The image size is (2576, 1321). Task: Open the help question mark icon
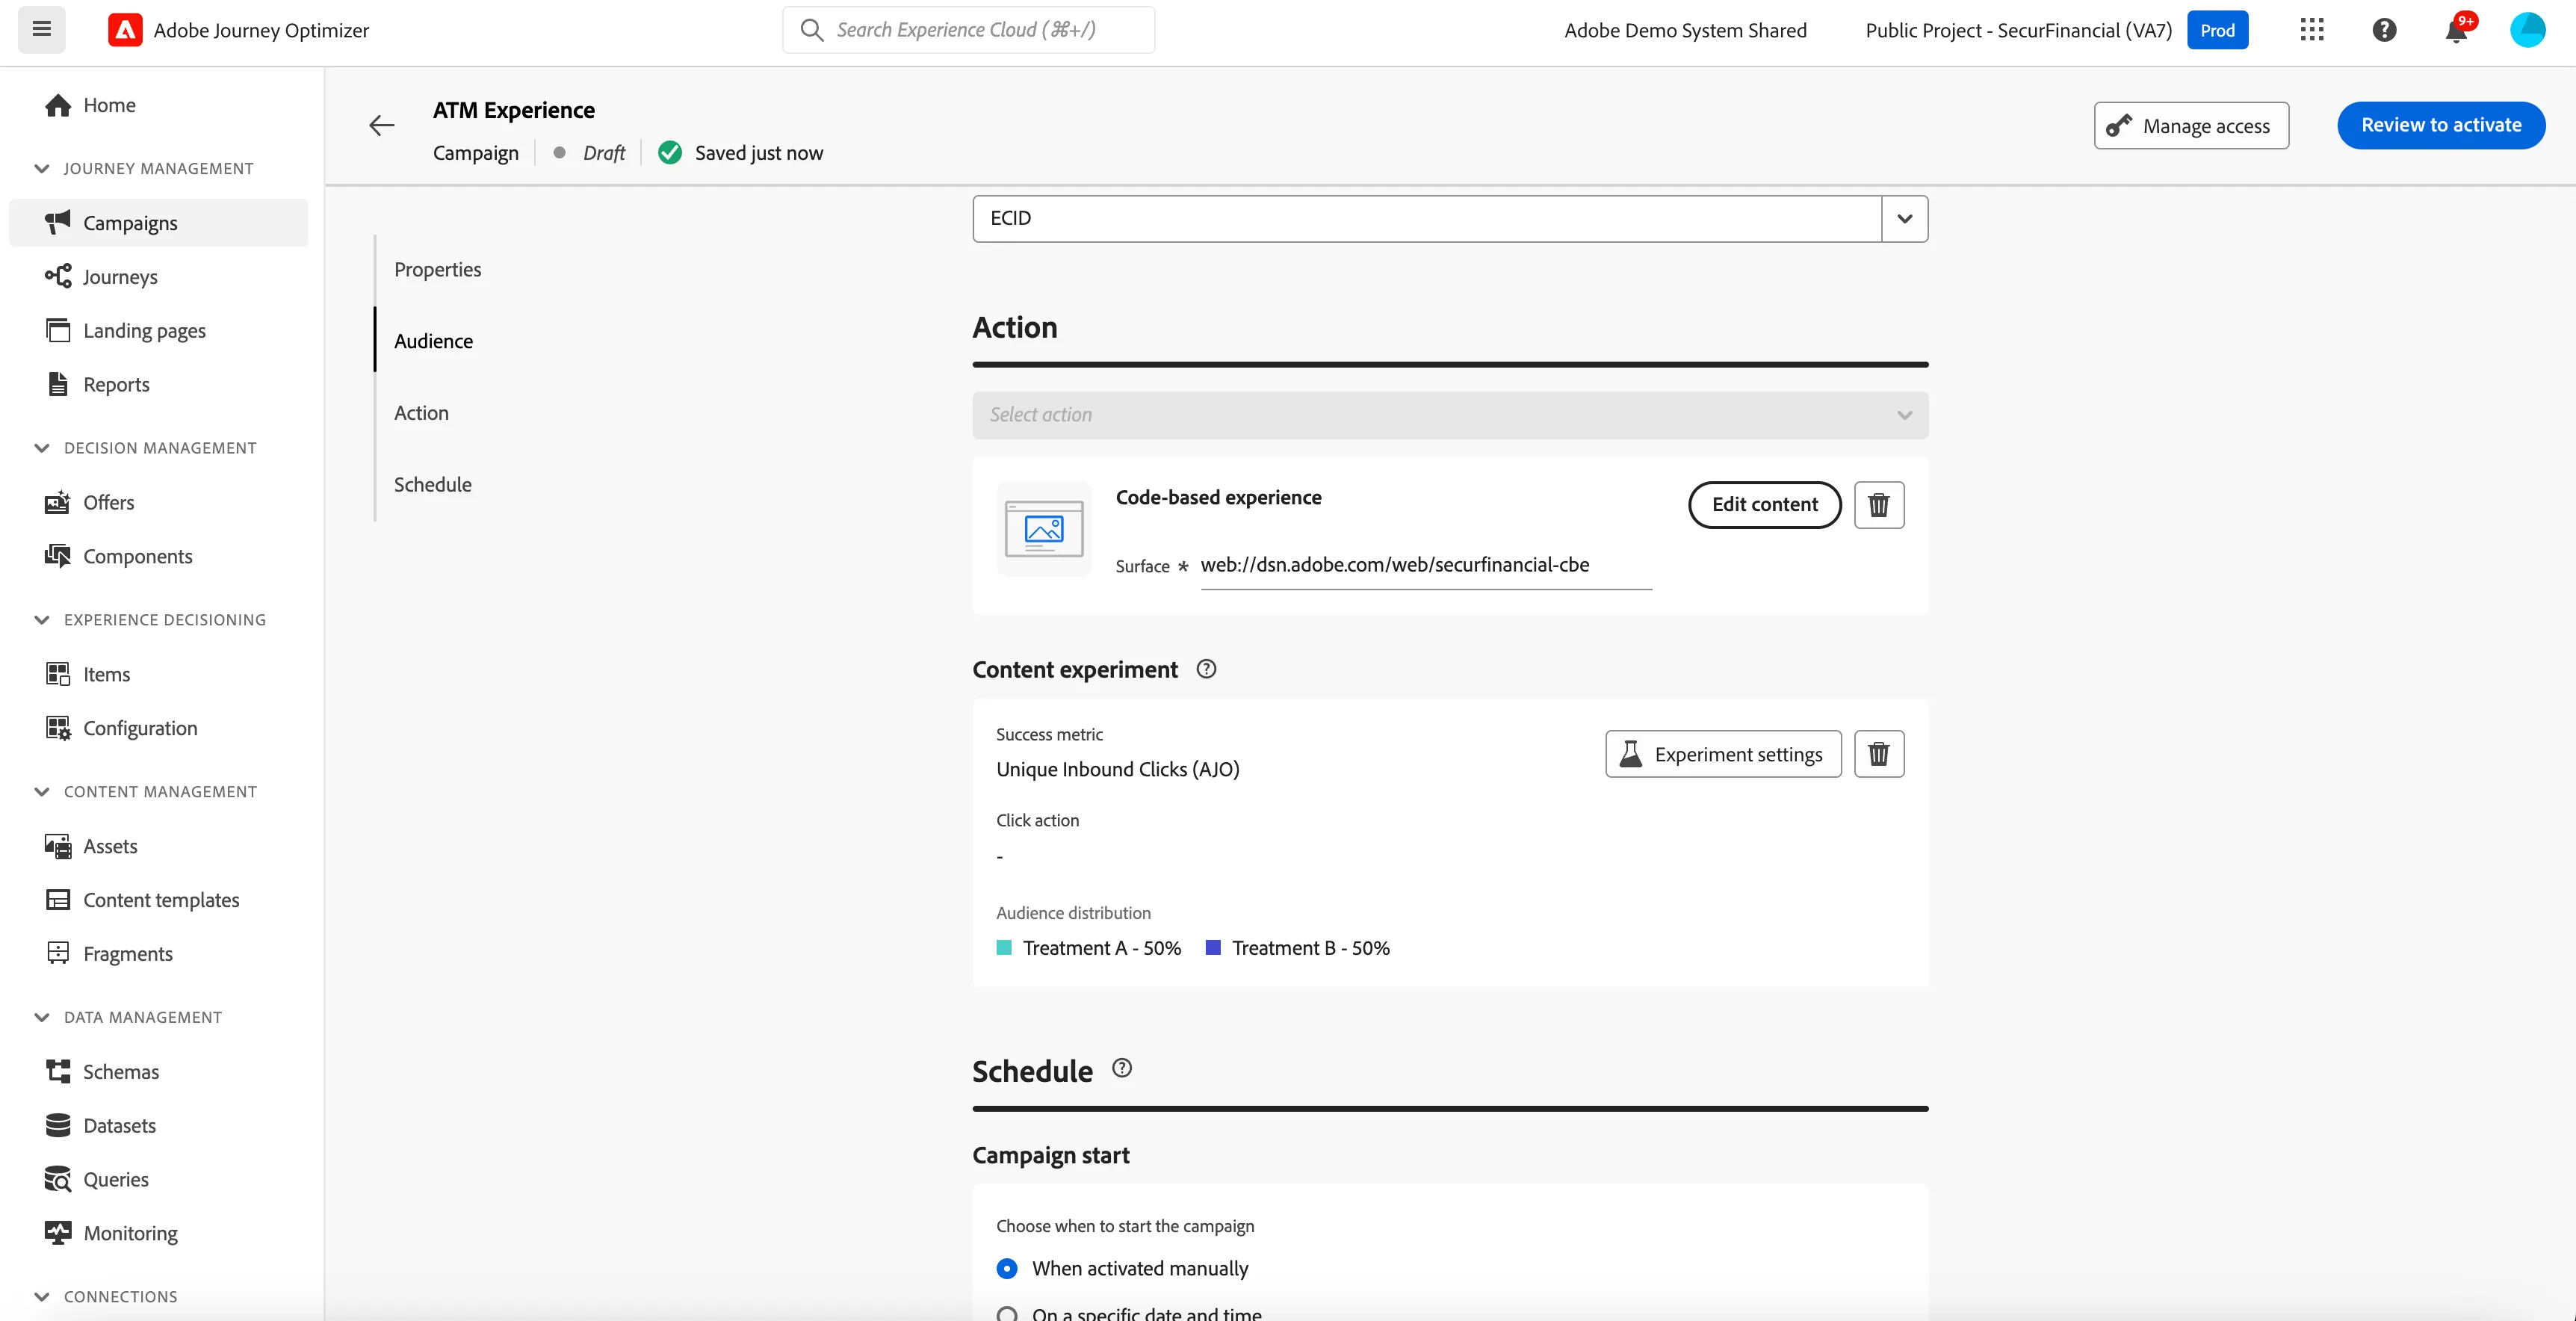coord(2384,30)
